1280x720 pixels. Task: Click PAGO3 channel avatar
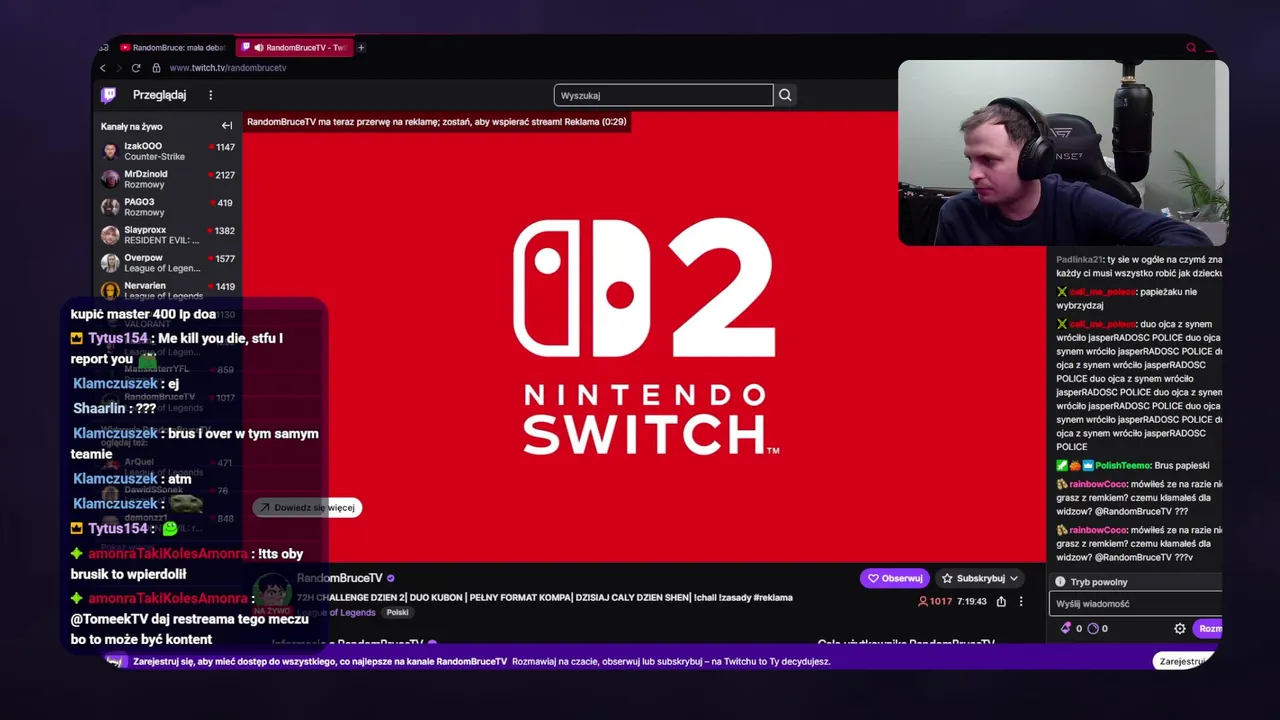click(110, 207)
